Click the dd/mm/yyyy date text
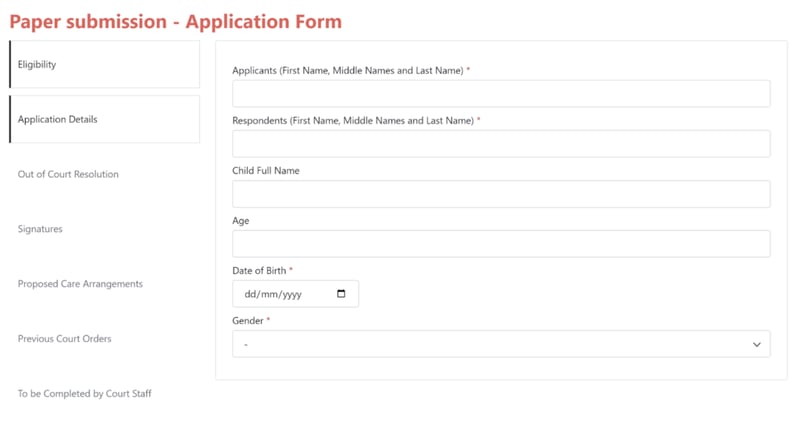This screenshot has height=427, width=800. tap(273, 294)
